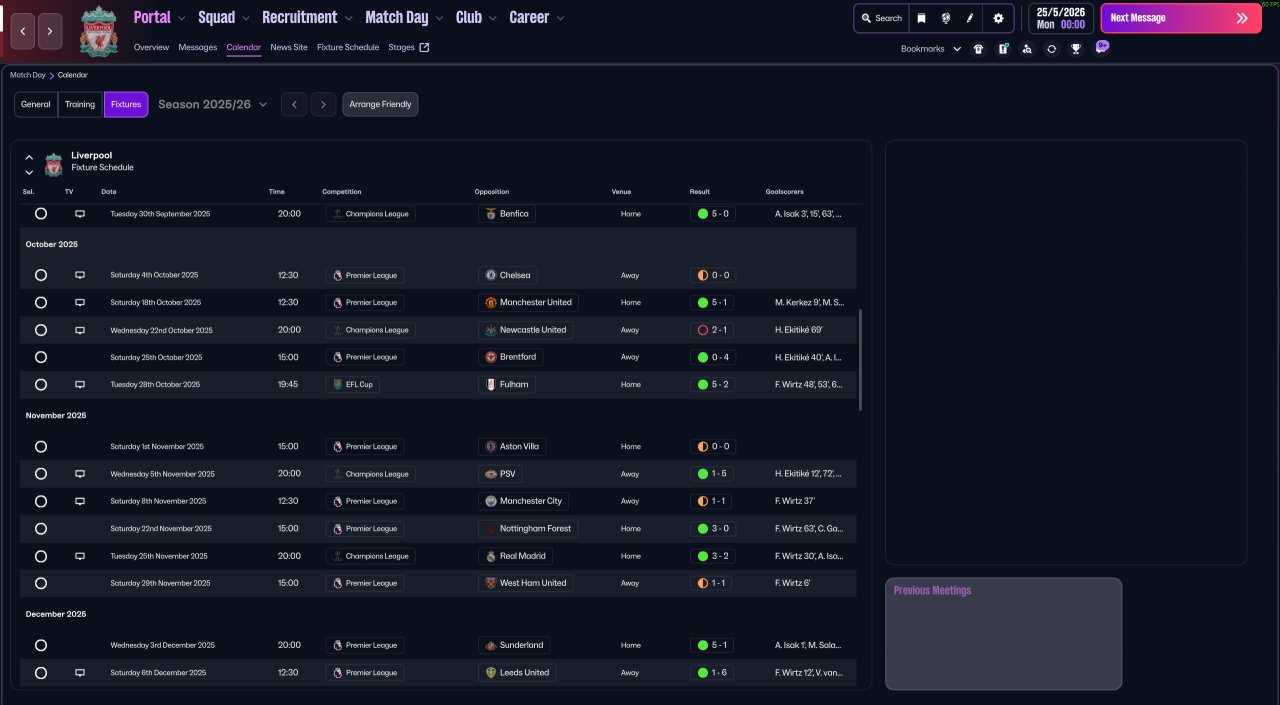Click the Liverpool crest in Fixture Schedule panel
The image size is (1280, 705).
[53, 164]
